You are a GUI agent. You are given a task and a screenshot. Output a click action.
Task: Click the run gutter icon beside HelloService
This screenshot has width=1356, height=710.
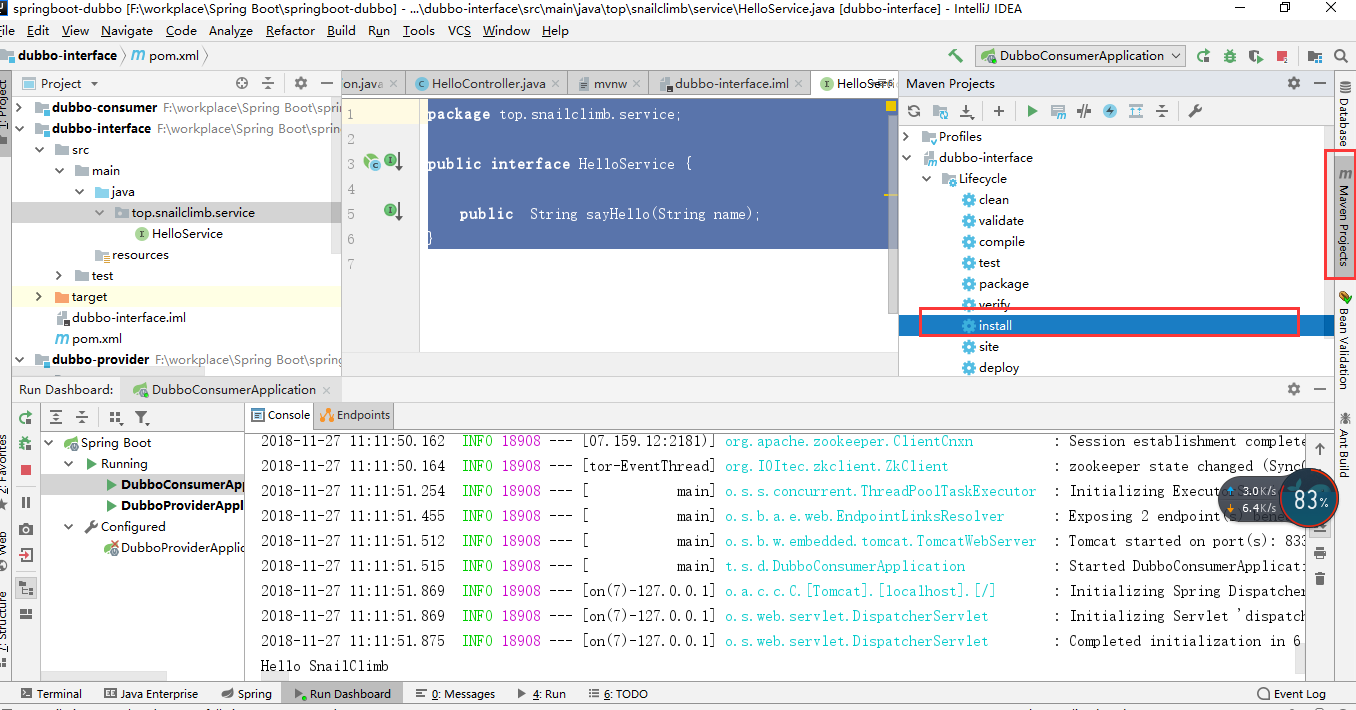coord(374,162)
